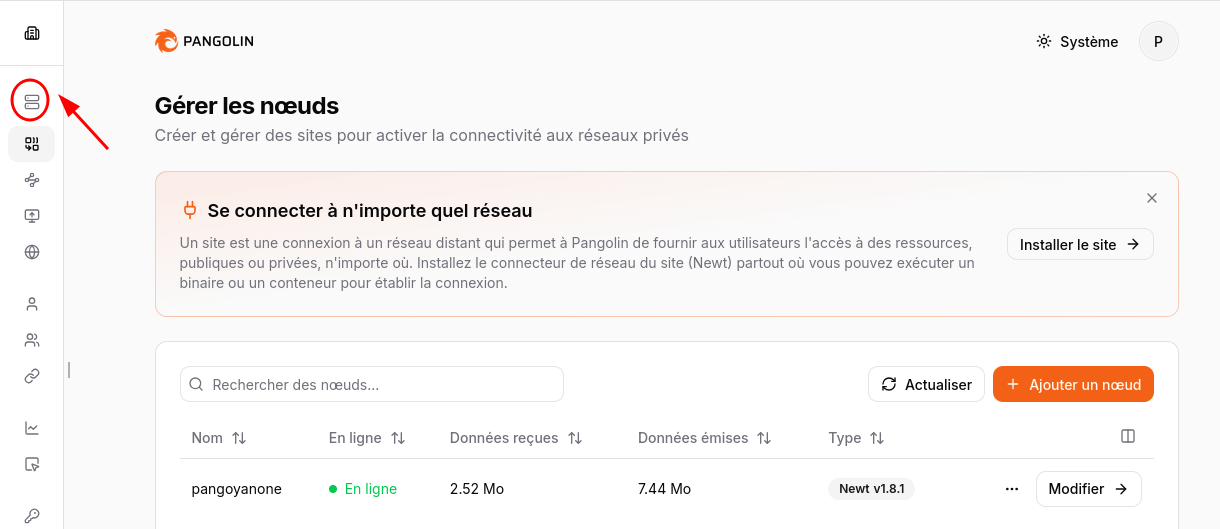Toggle the Système theme switcher
The image size is (1220, 529).
click(1077, 42)
